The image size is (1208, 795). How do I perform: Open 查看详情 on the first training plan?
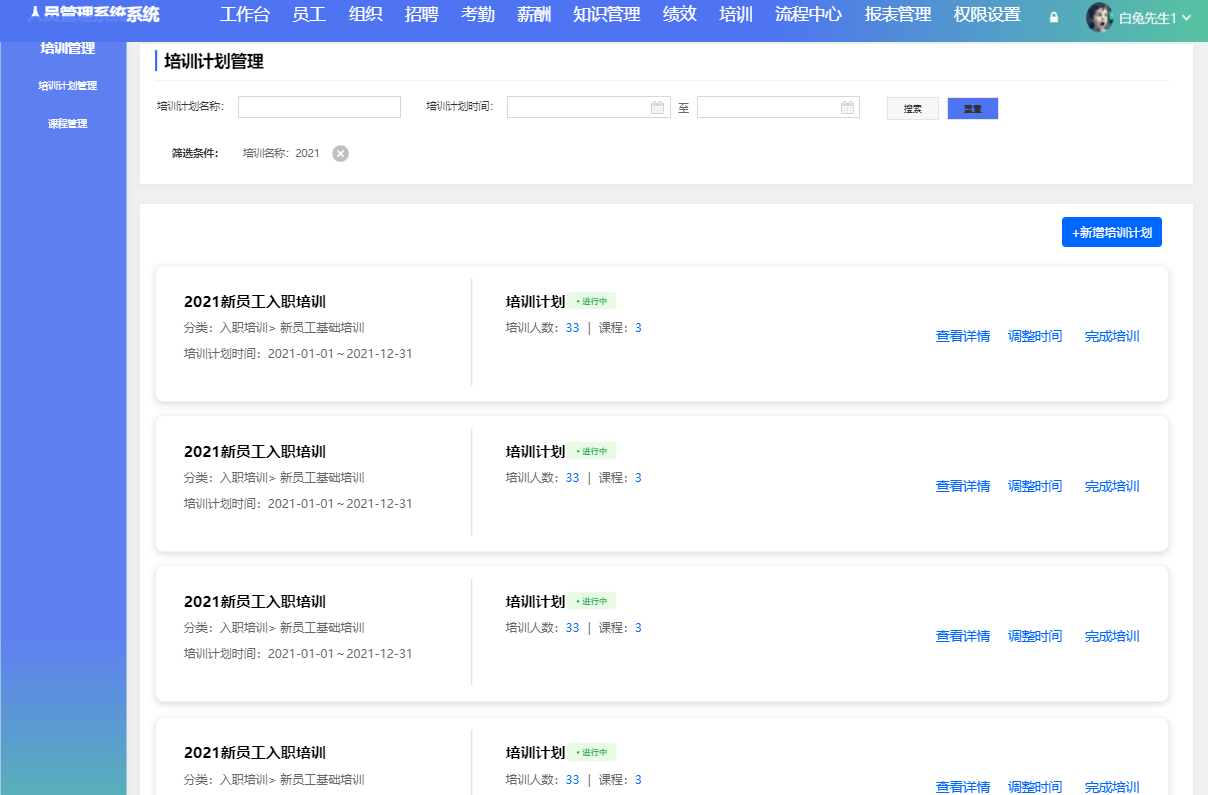962,336
